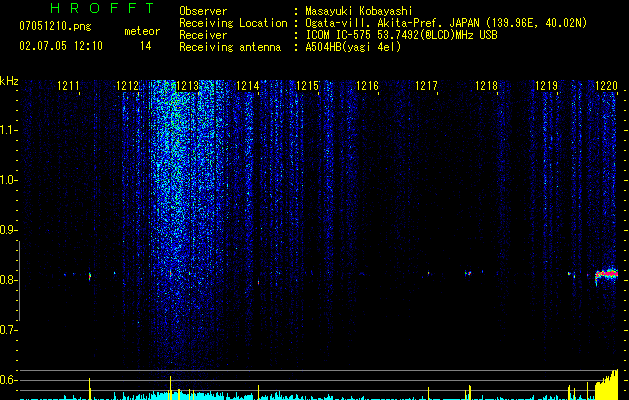
Task: Click the 0.8 frequency axis label
Action: coord(8,280)
